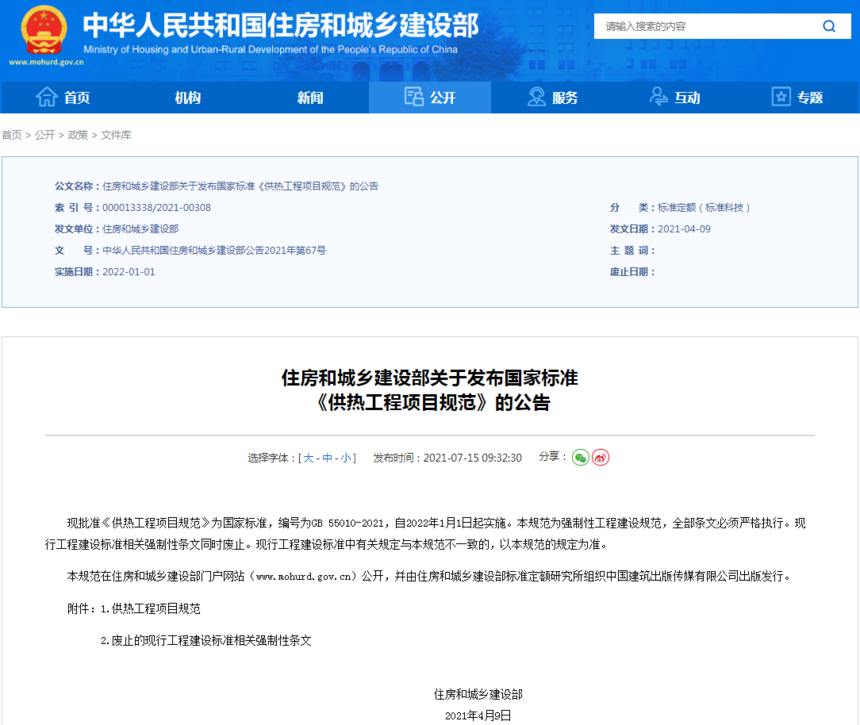Click the home icon beside 首页
Image resolution: width=860 pixels, height=725 pixels.
47,97
